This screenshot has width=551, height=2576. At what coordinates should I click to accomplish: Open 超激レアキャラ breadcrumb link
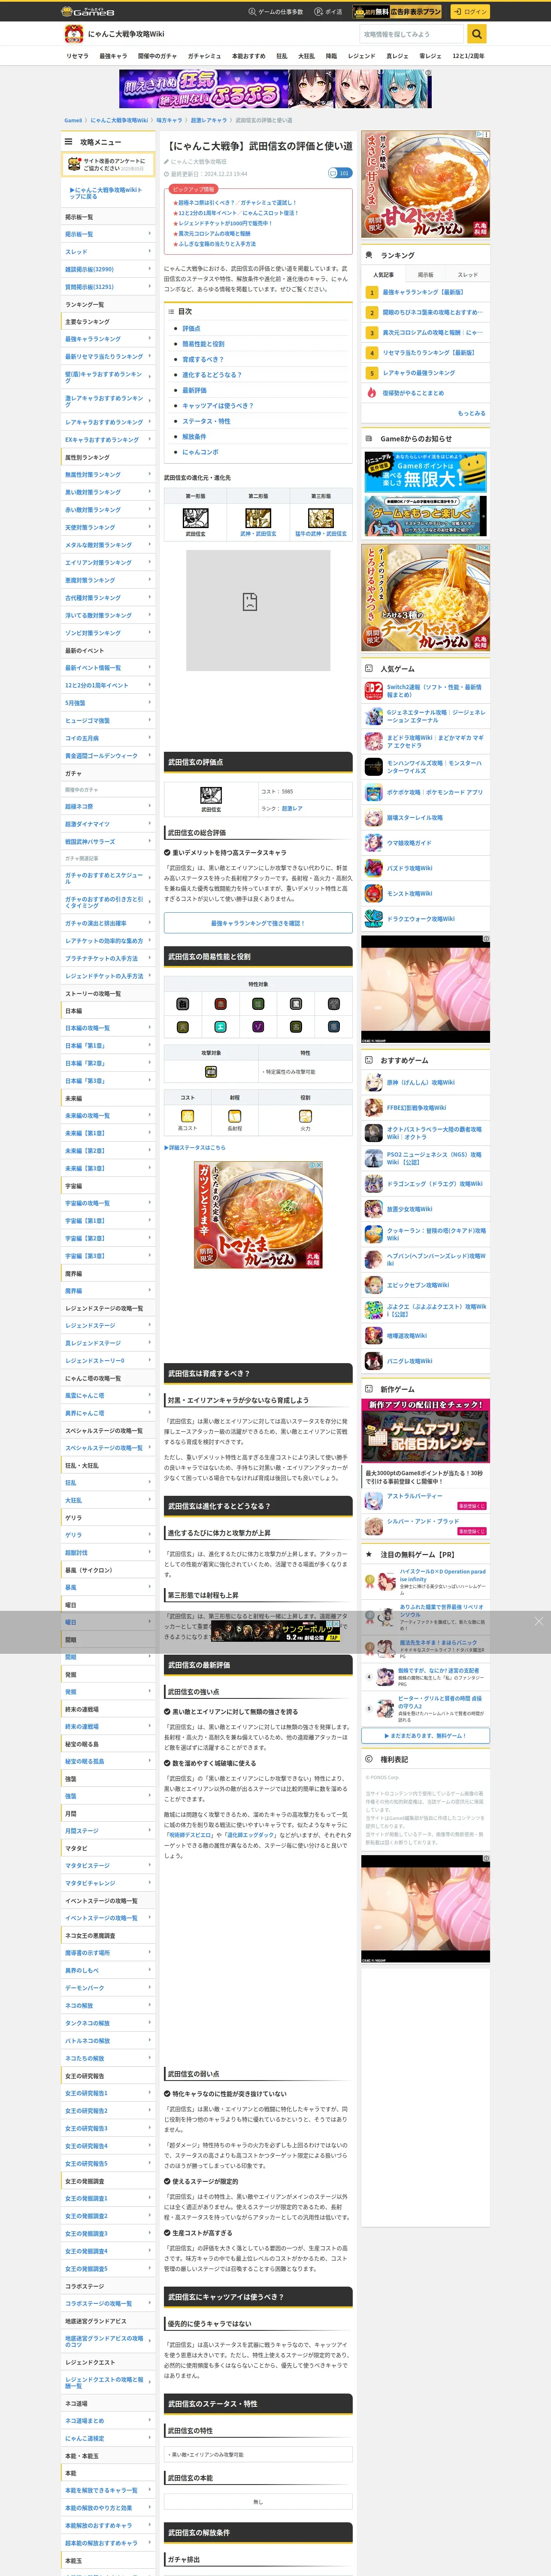pyautogui.click(x=210, y=120)
